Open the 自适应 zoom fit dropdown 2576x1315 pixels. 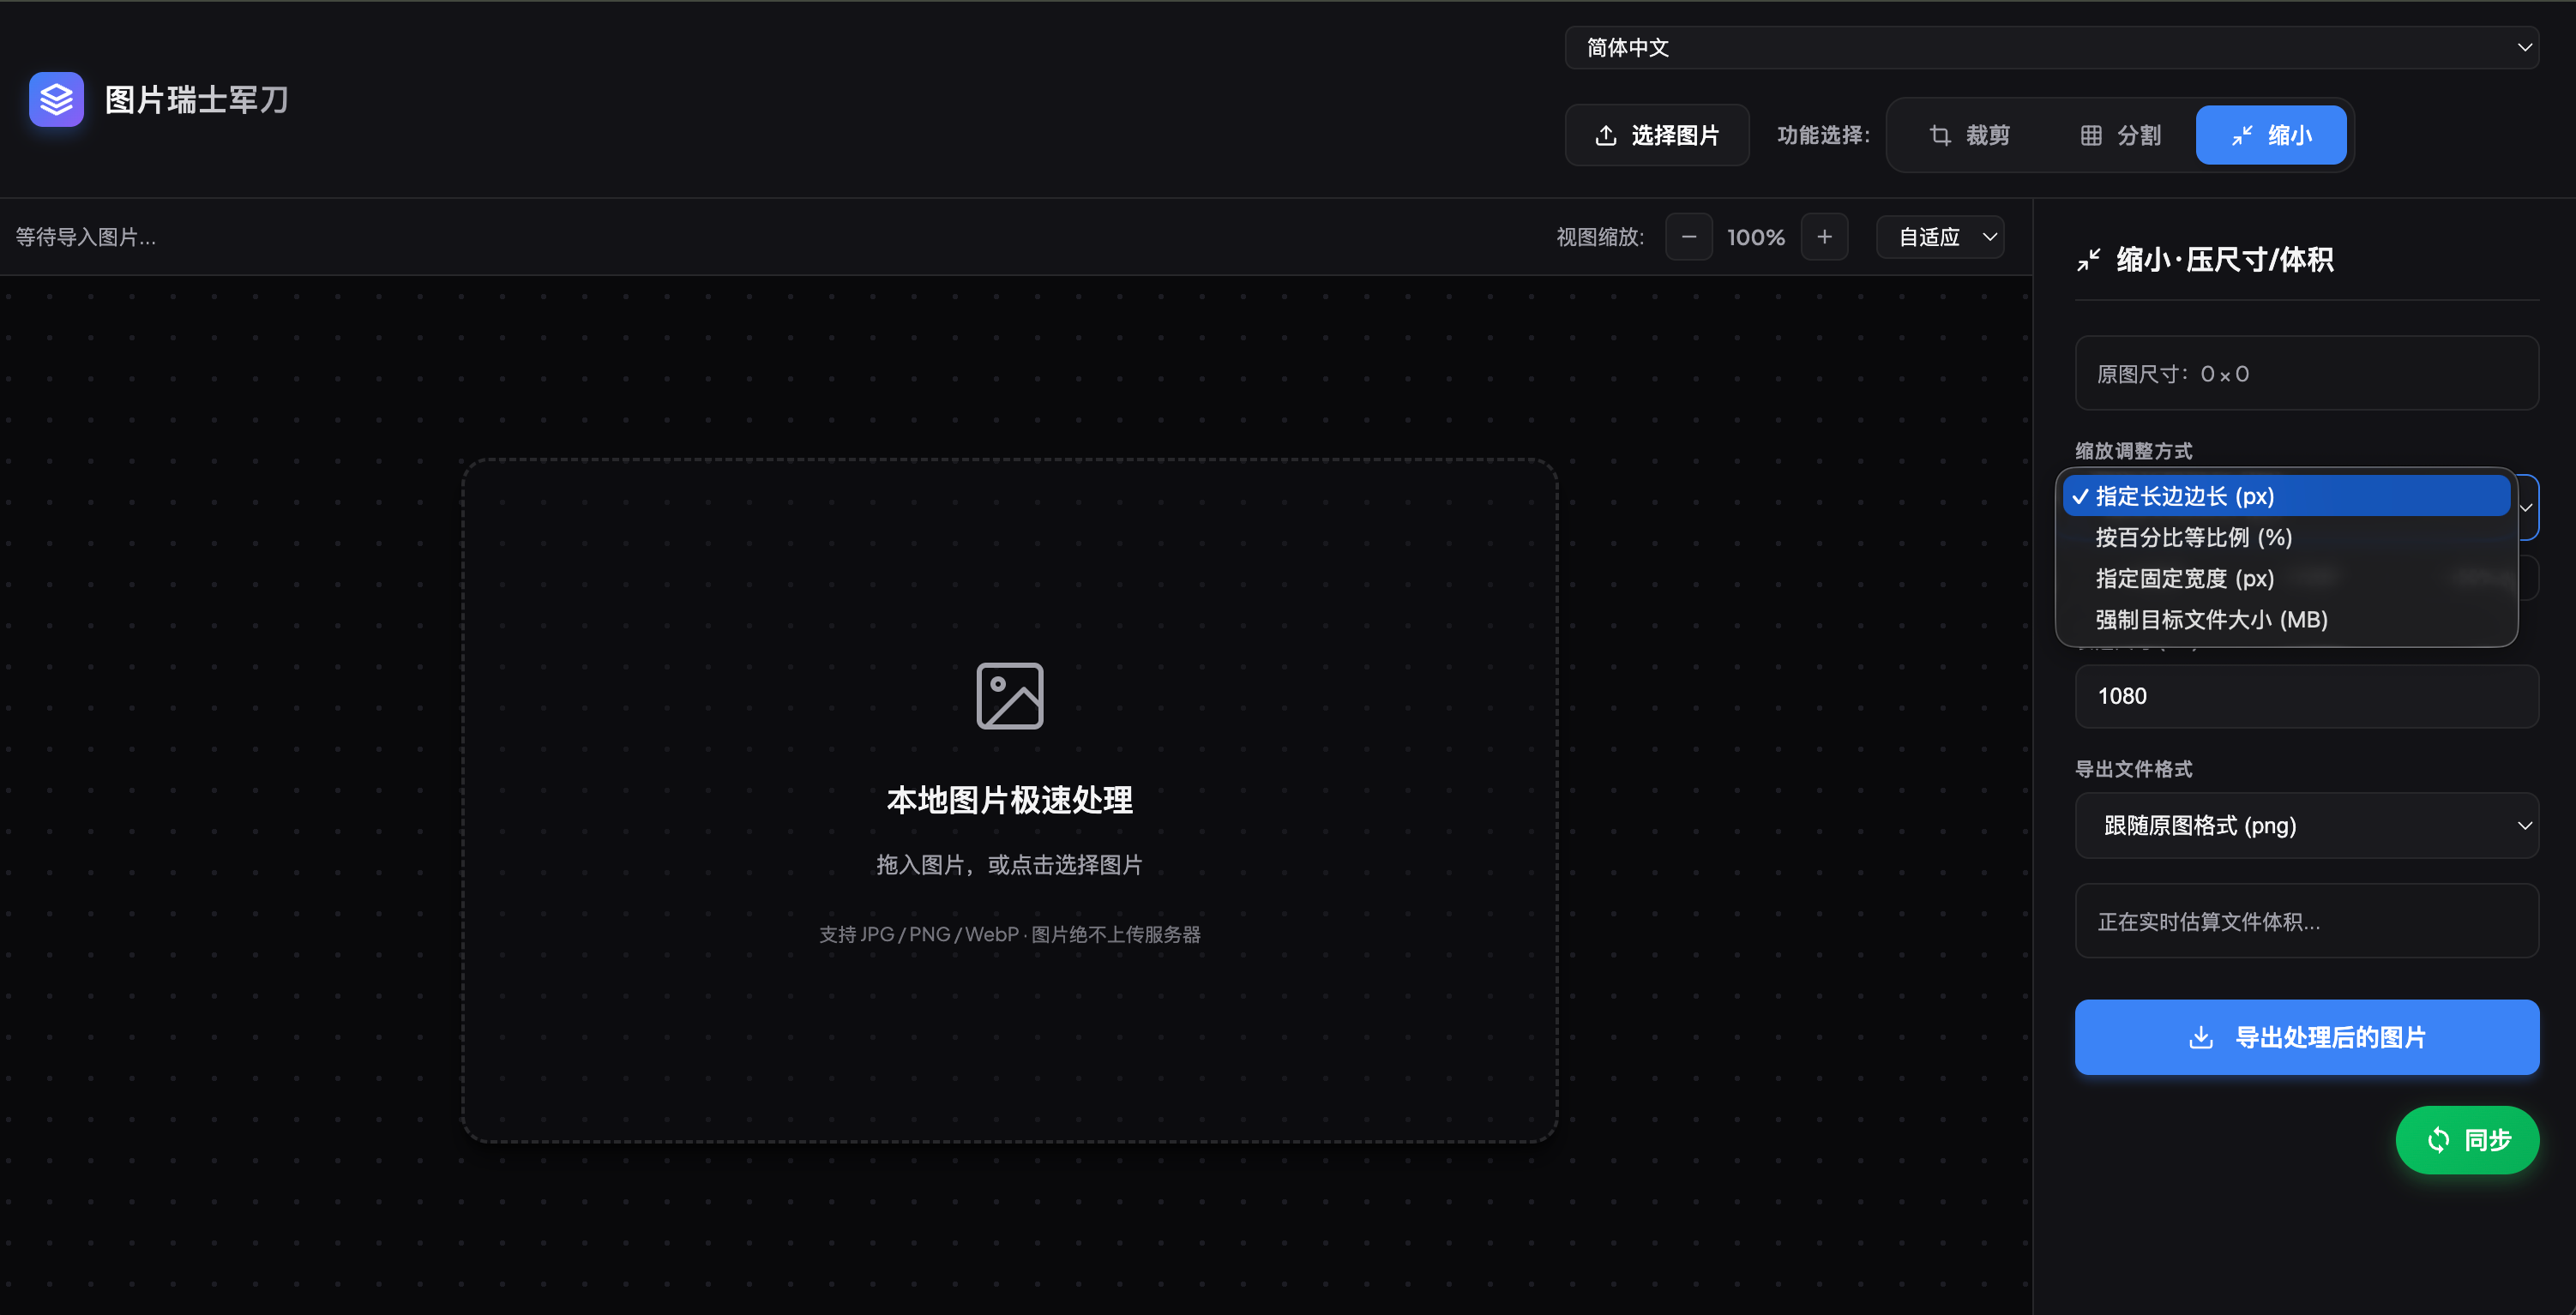pos(1941,237)
